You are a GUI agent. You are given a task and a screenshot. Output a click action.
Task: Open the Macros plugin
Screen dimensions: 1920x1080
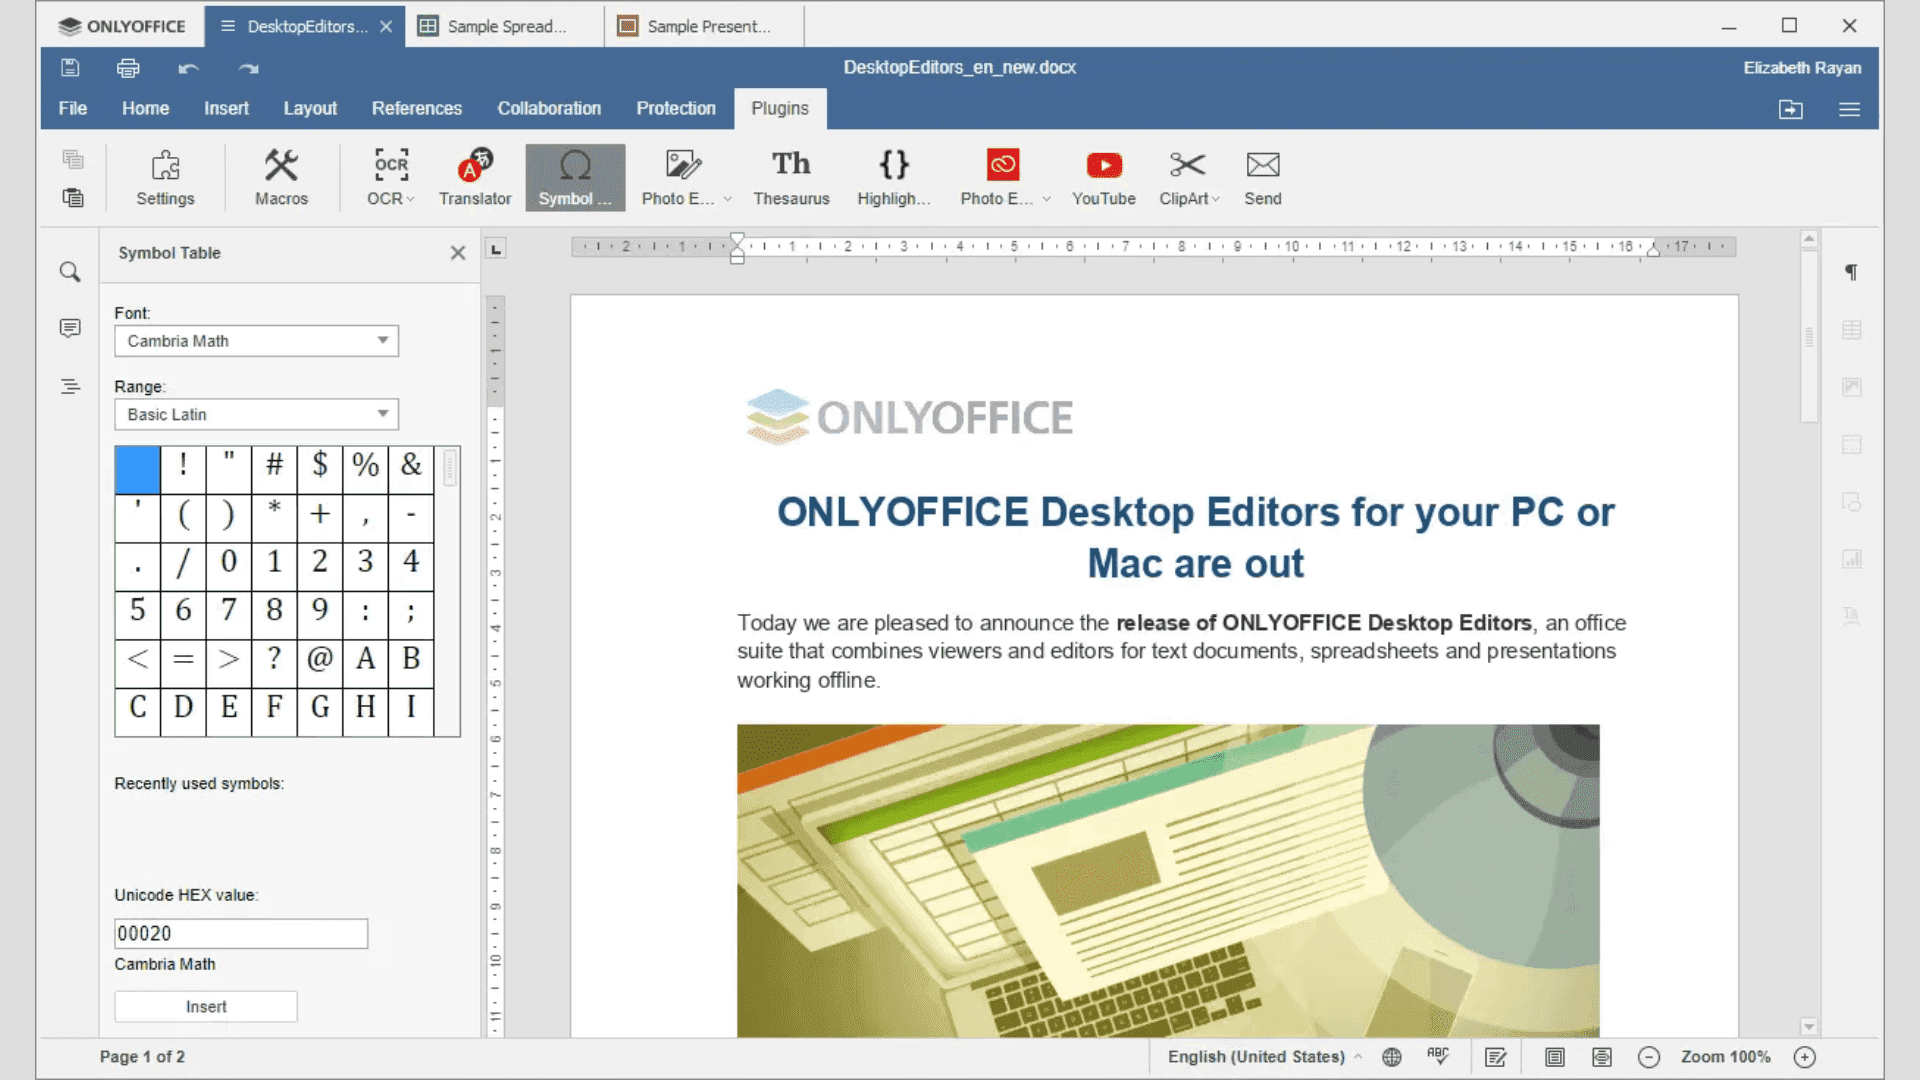[281, 178]
